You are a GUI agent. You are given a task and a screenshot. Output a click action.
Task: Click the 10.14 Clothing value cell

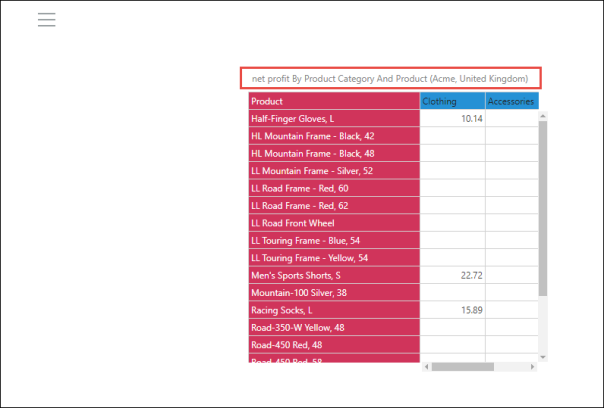(x=452, y=118)
